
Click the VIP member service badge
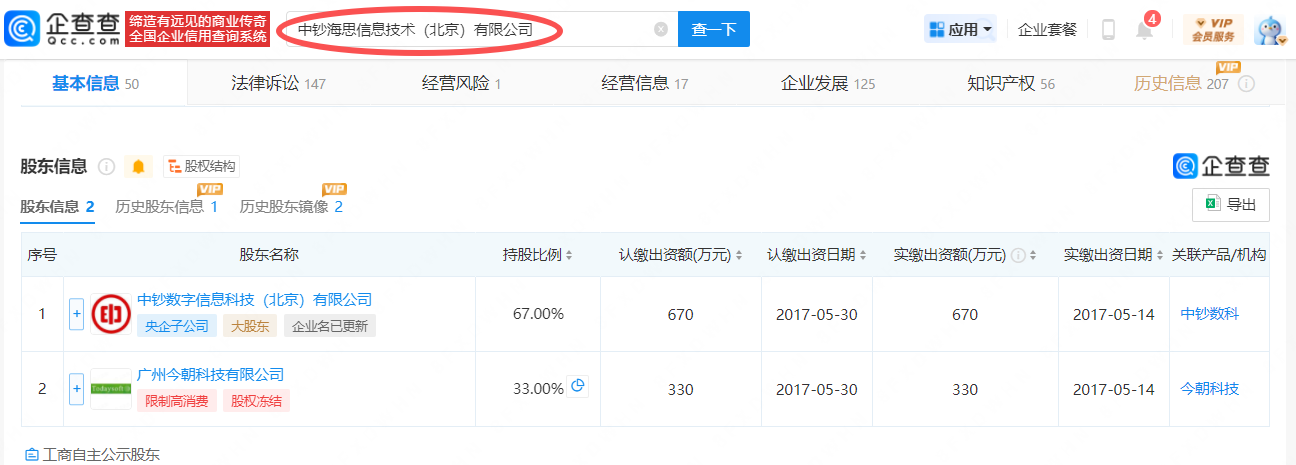tap(1212, 30)
